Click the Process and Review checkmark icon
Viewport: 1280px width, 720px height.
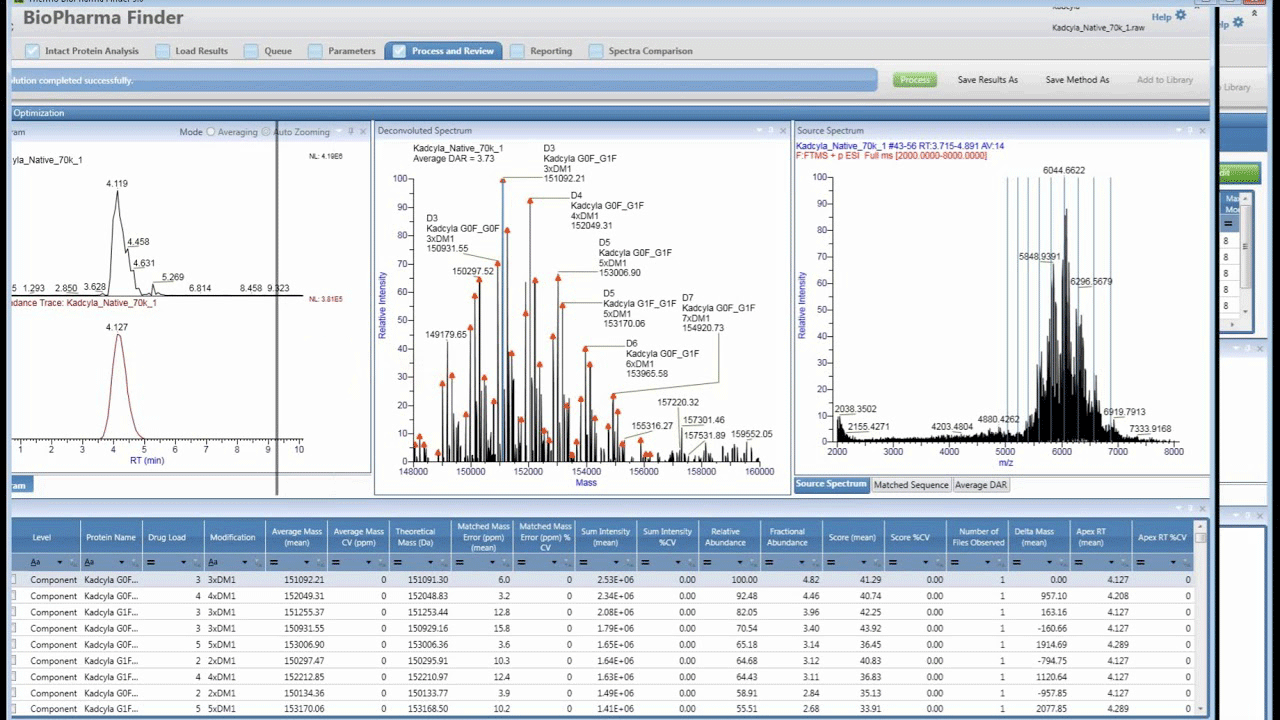[399, 51]
